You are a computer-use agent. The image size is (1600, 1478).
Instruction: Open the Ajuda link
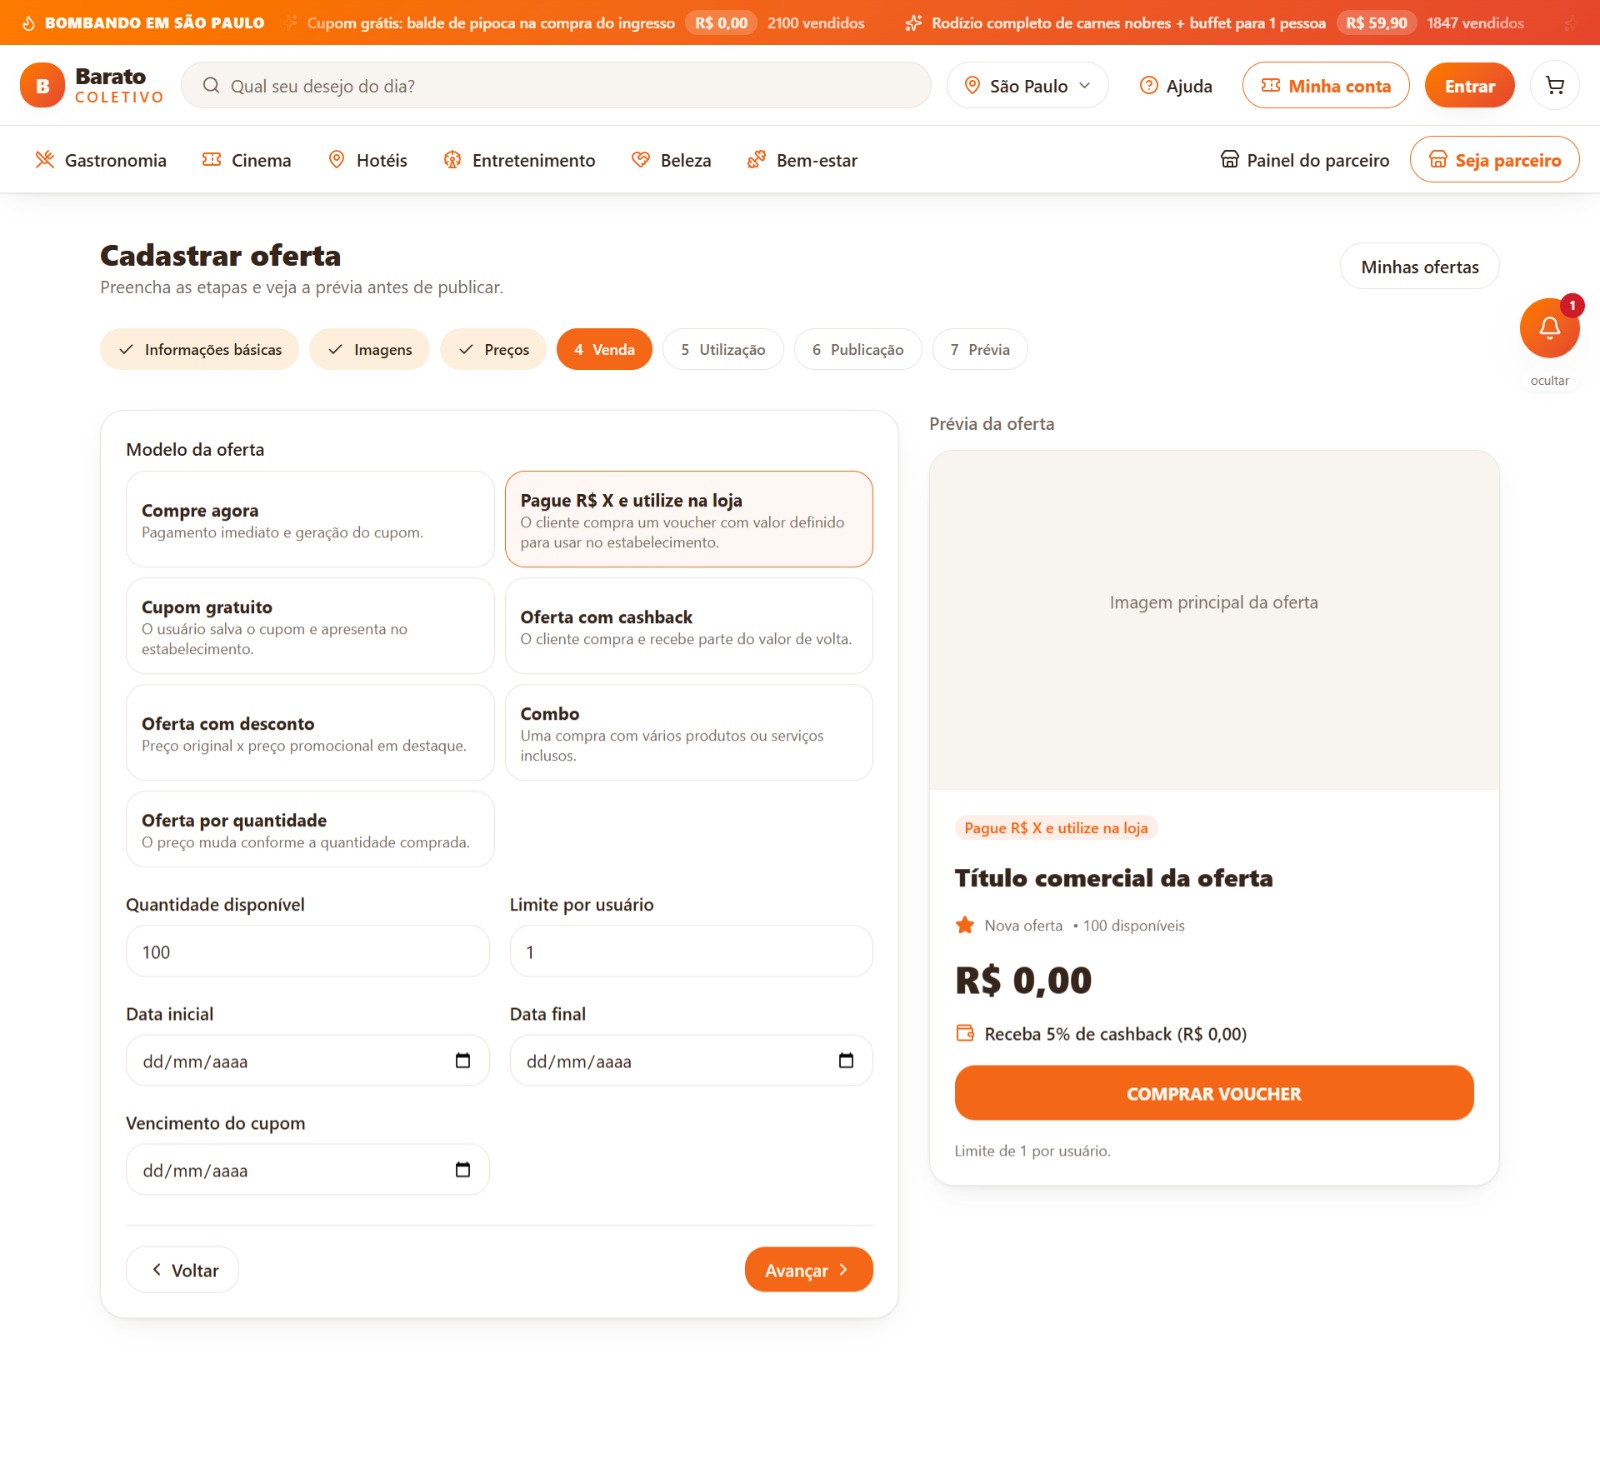1176,86
